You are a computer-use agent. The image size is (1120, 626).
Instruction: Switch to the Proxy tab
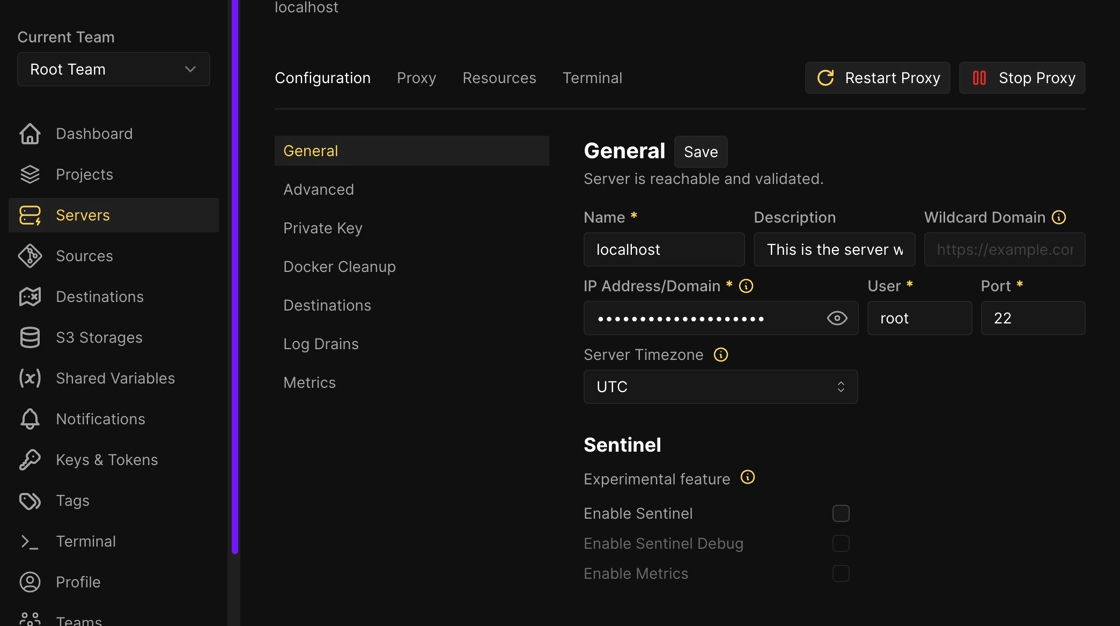click(x=416, y=78)
